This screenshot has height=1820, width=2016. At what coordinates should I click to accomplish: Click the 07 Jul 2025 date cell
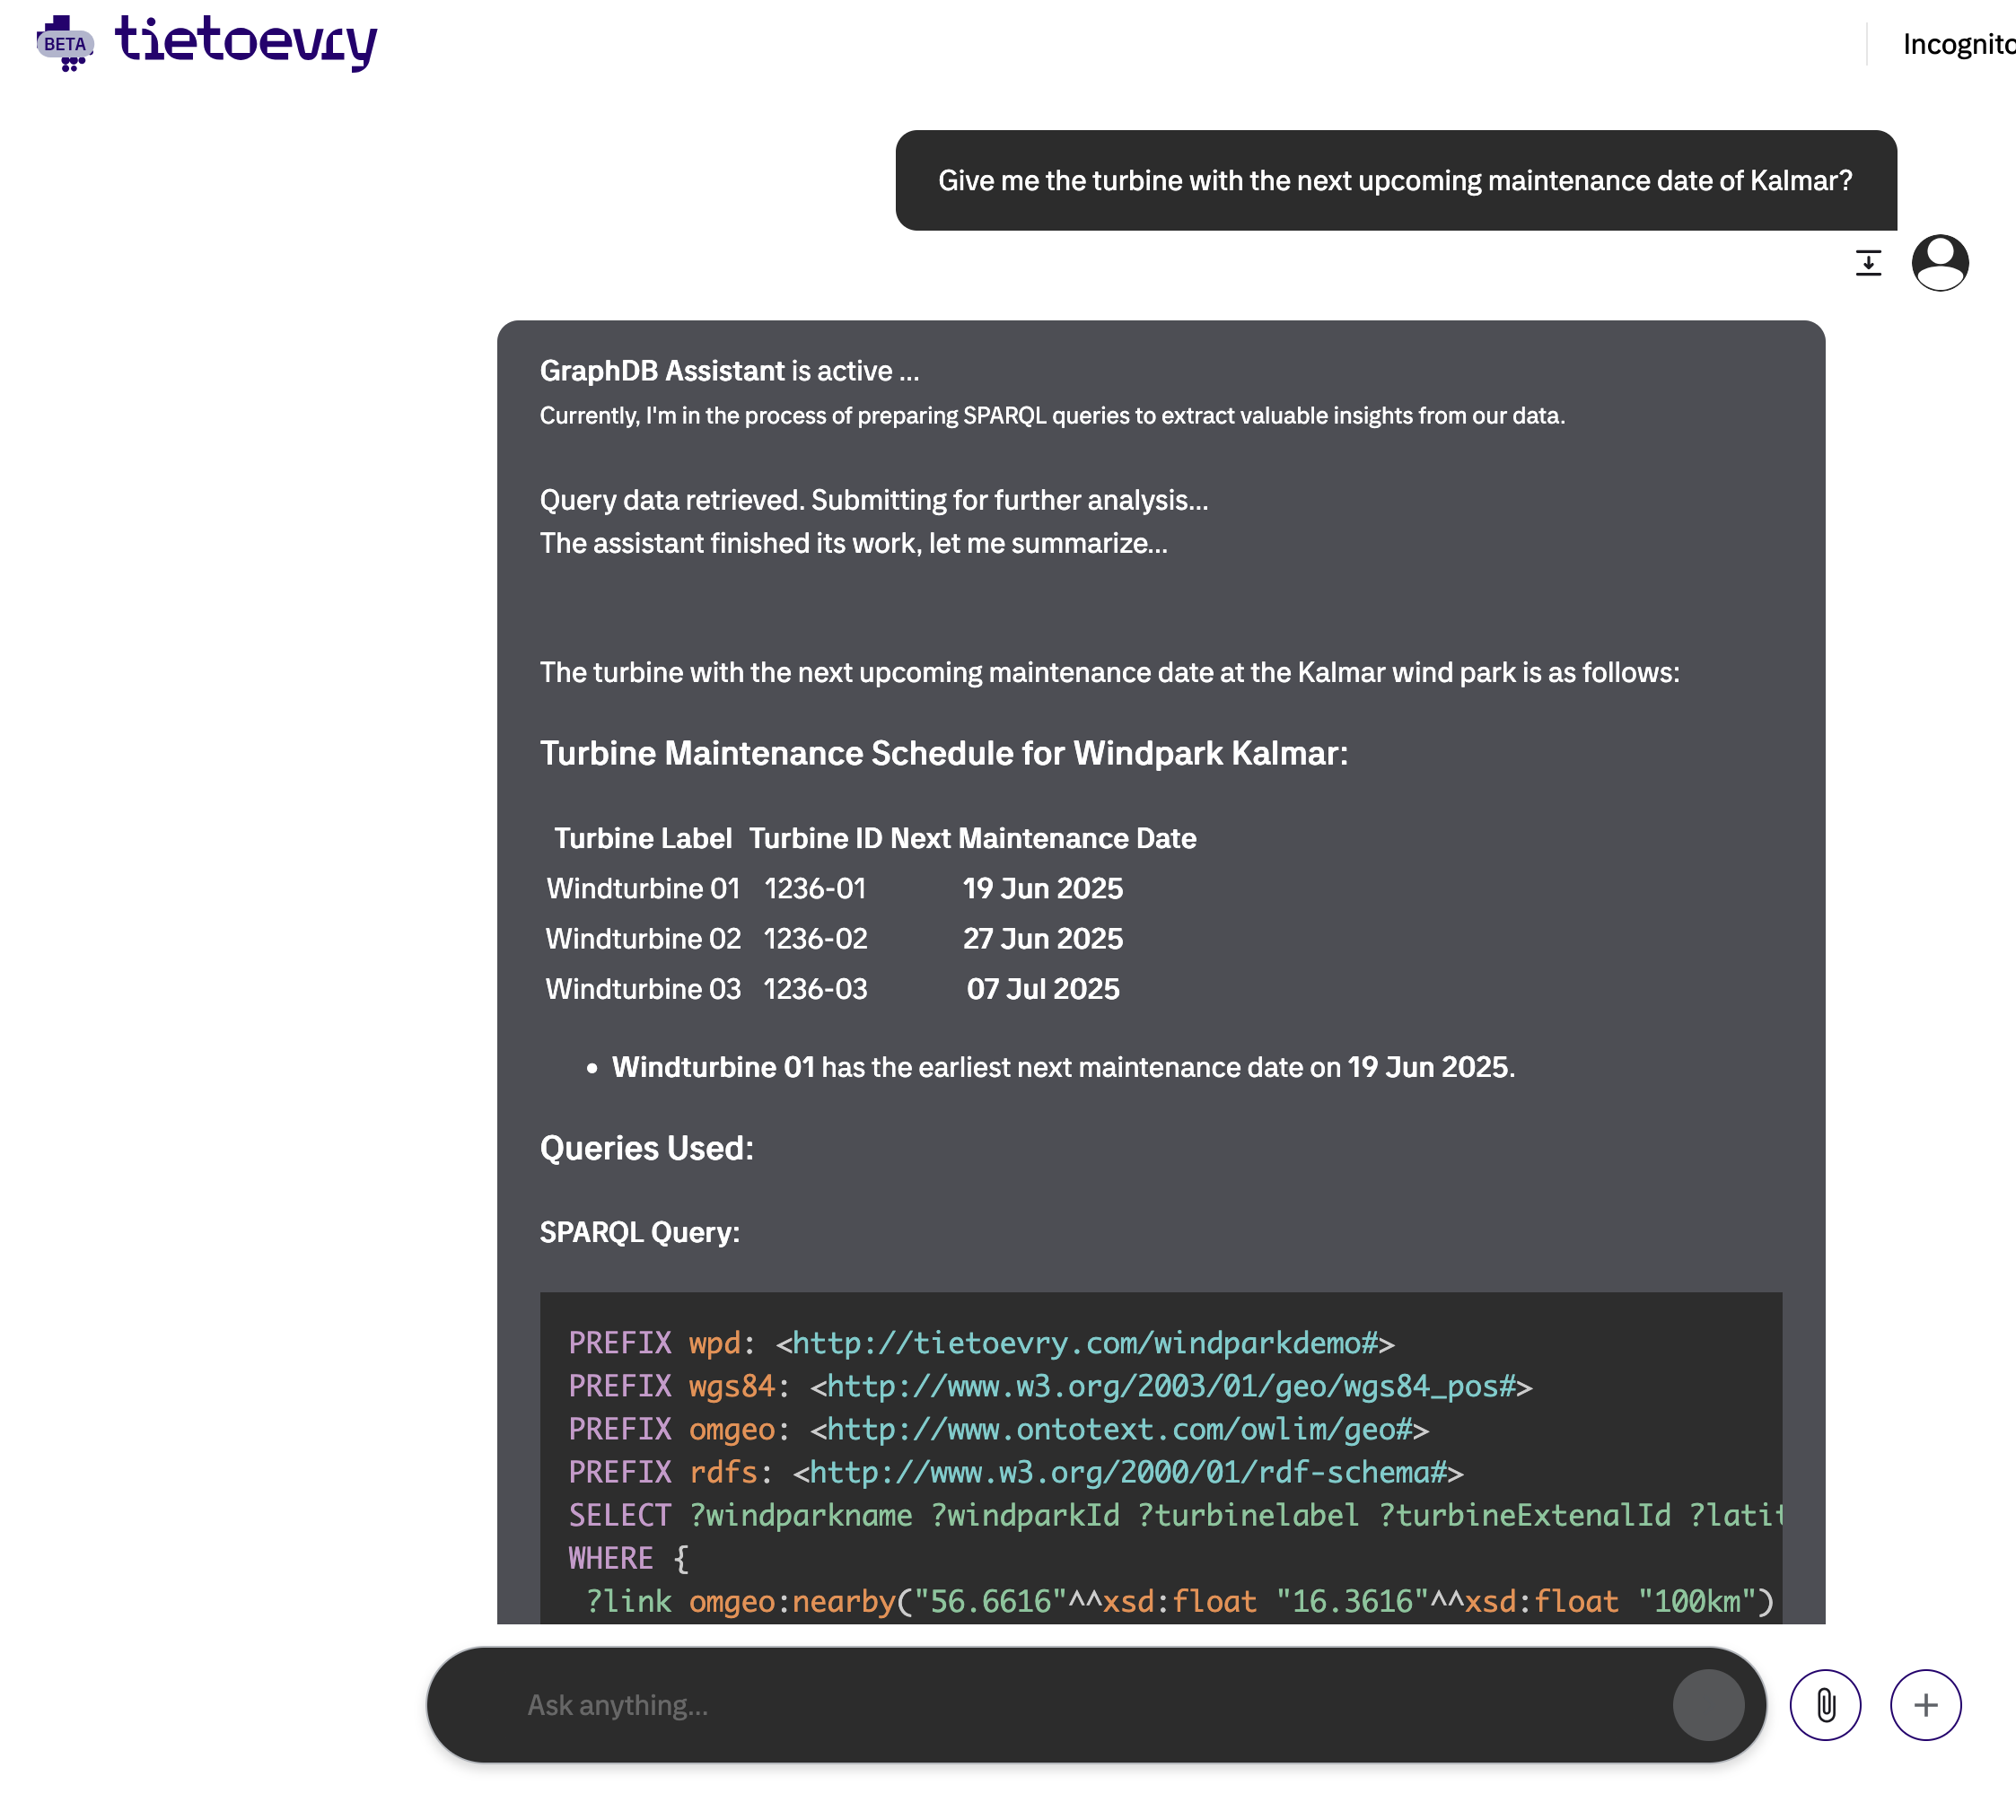coord(1043,989)
